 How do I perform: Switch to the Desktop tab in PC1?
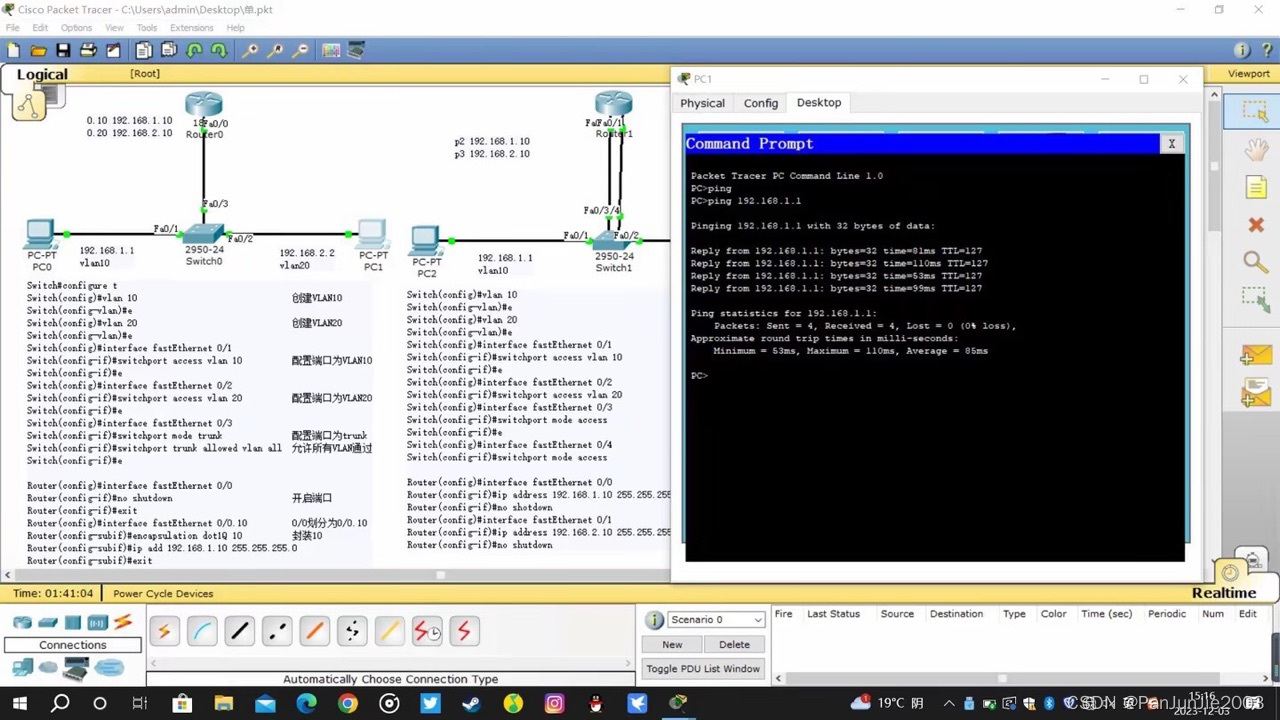coord(819,103)
